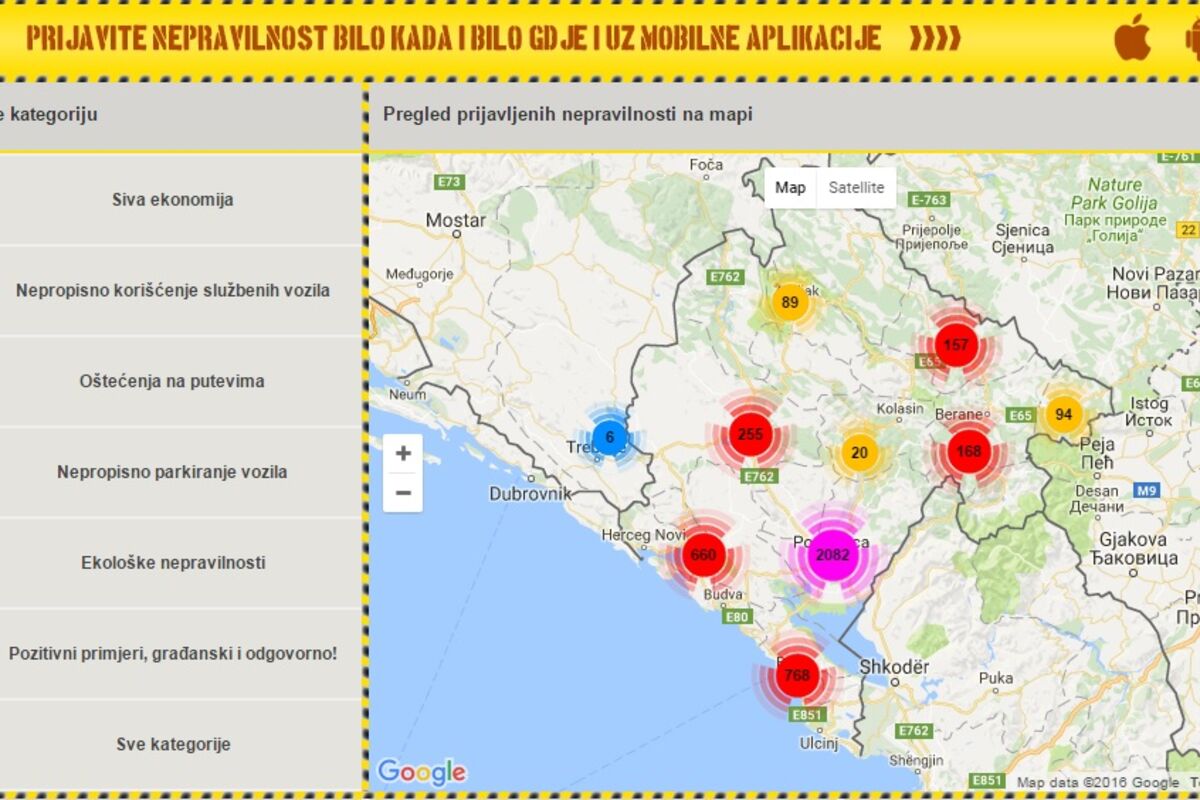Open the red 768 cluster marker

coord(796,675)
